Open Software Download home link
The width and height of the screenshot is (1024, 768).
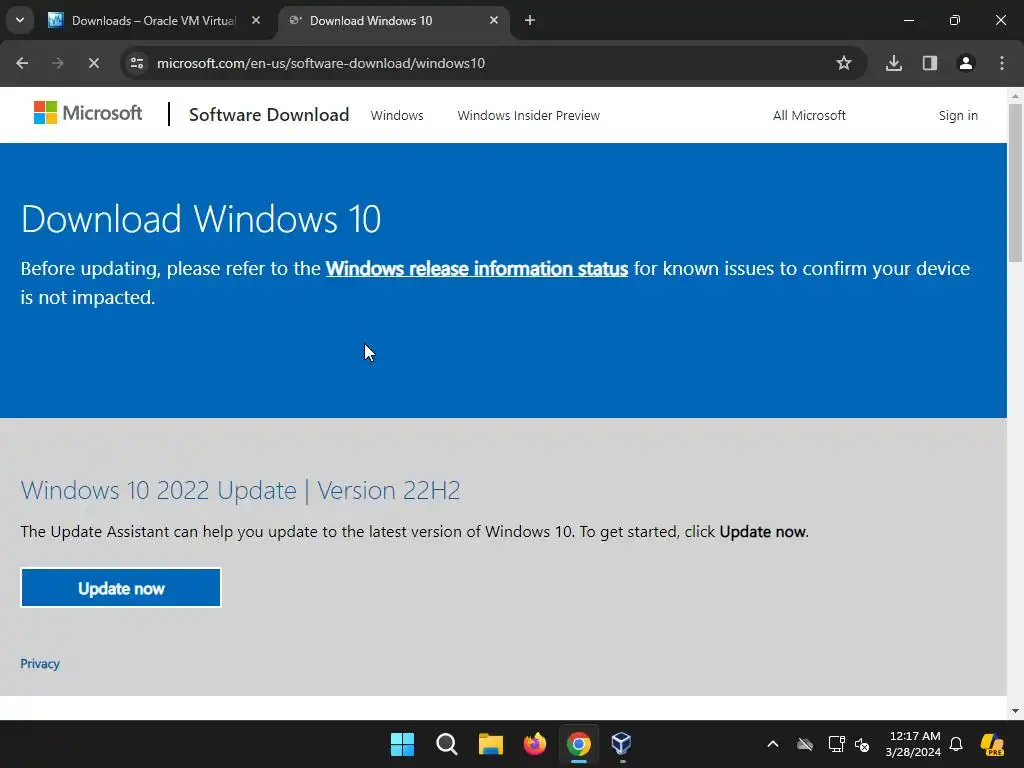click(x=269, y=115)
